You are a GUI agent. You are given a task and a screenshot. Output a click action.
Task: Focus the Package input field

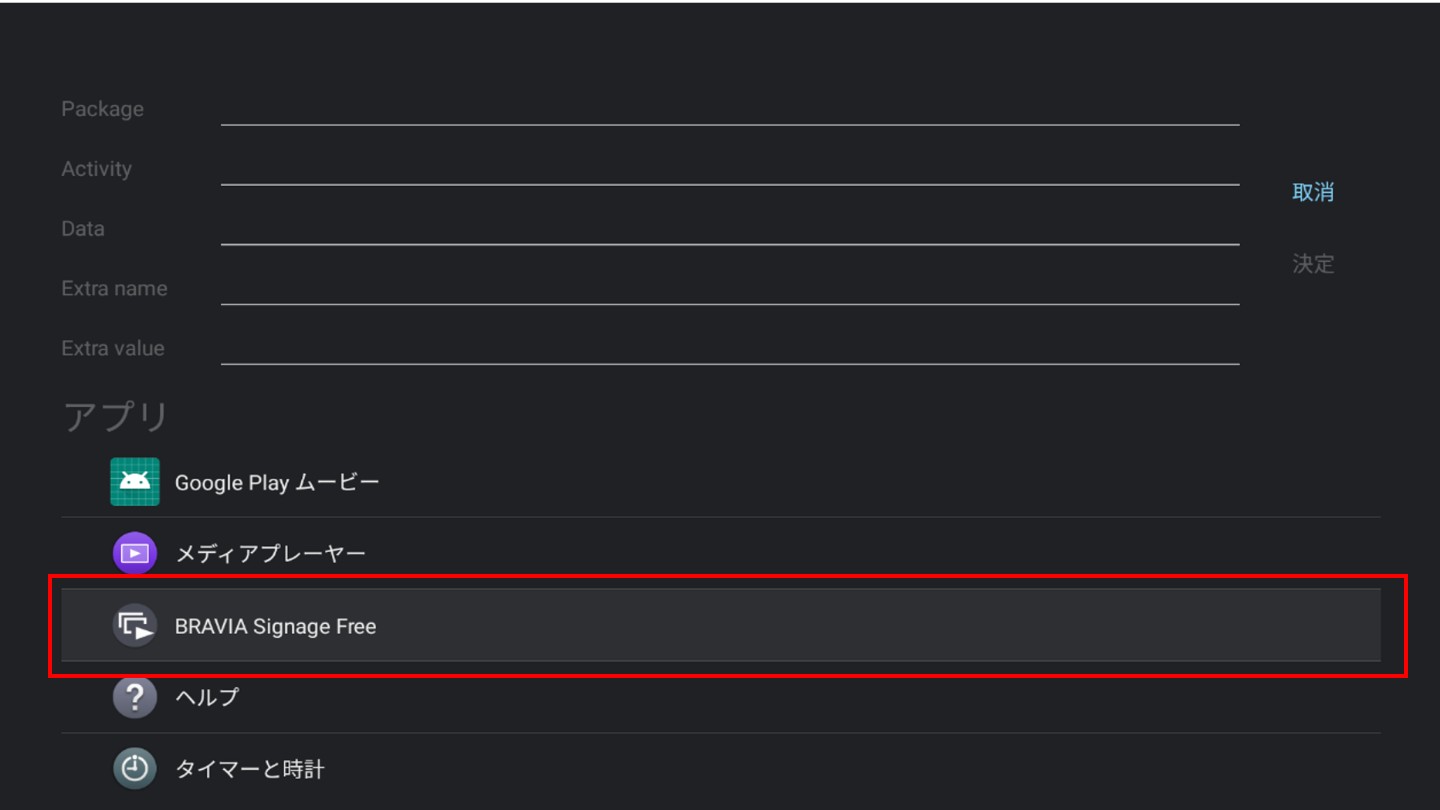coord(730,110)
